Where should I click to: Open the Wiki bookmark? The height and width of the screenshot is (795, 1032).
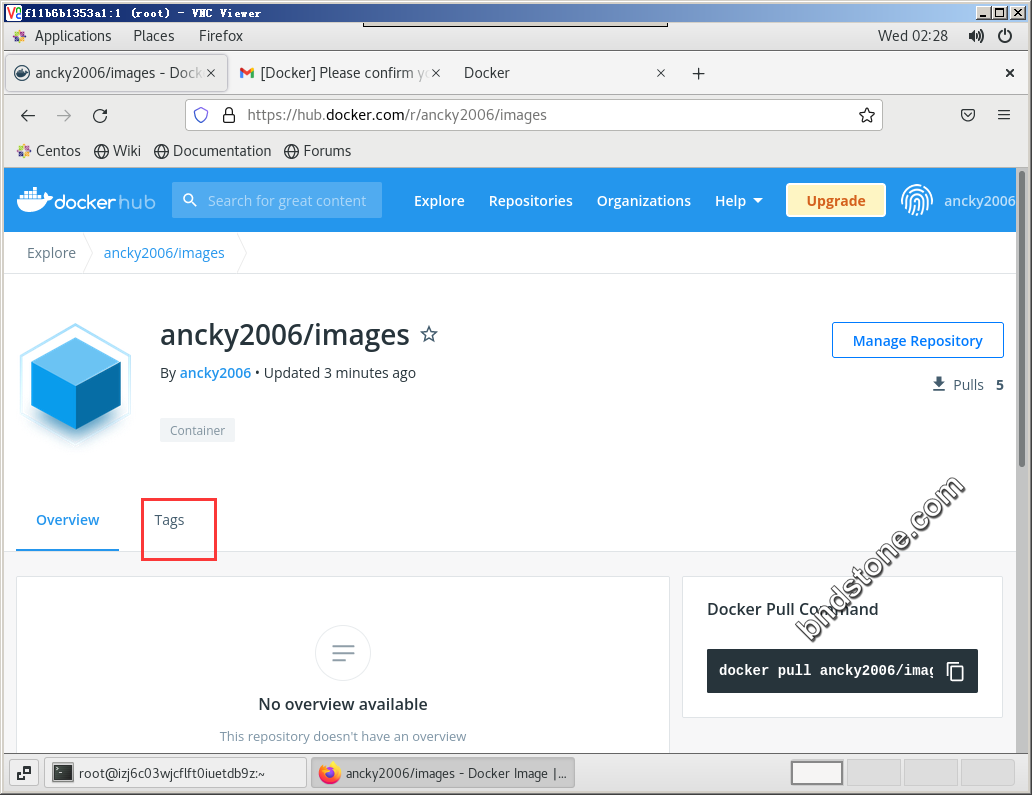(x=117, y=151)
